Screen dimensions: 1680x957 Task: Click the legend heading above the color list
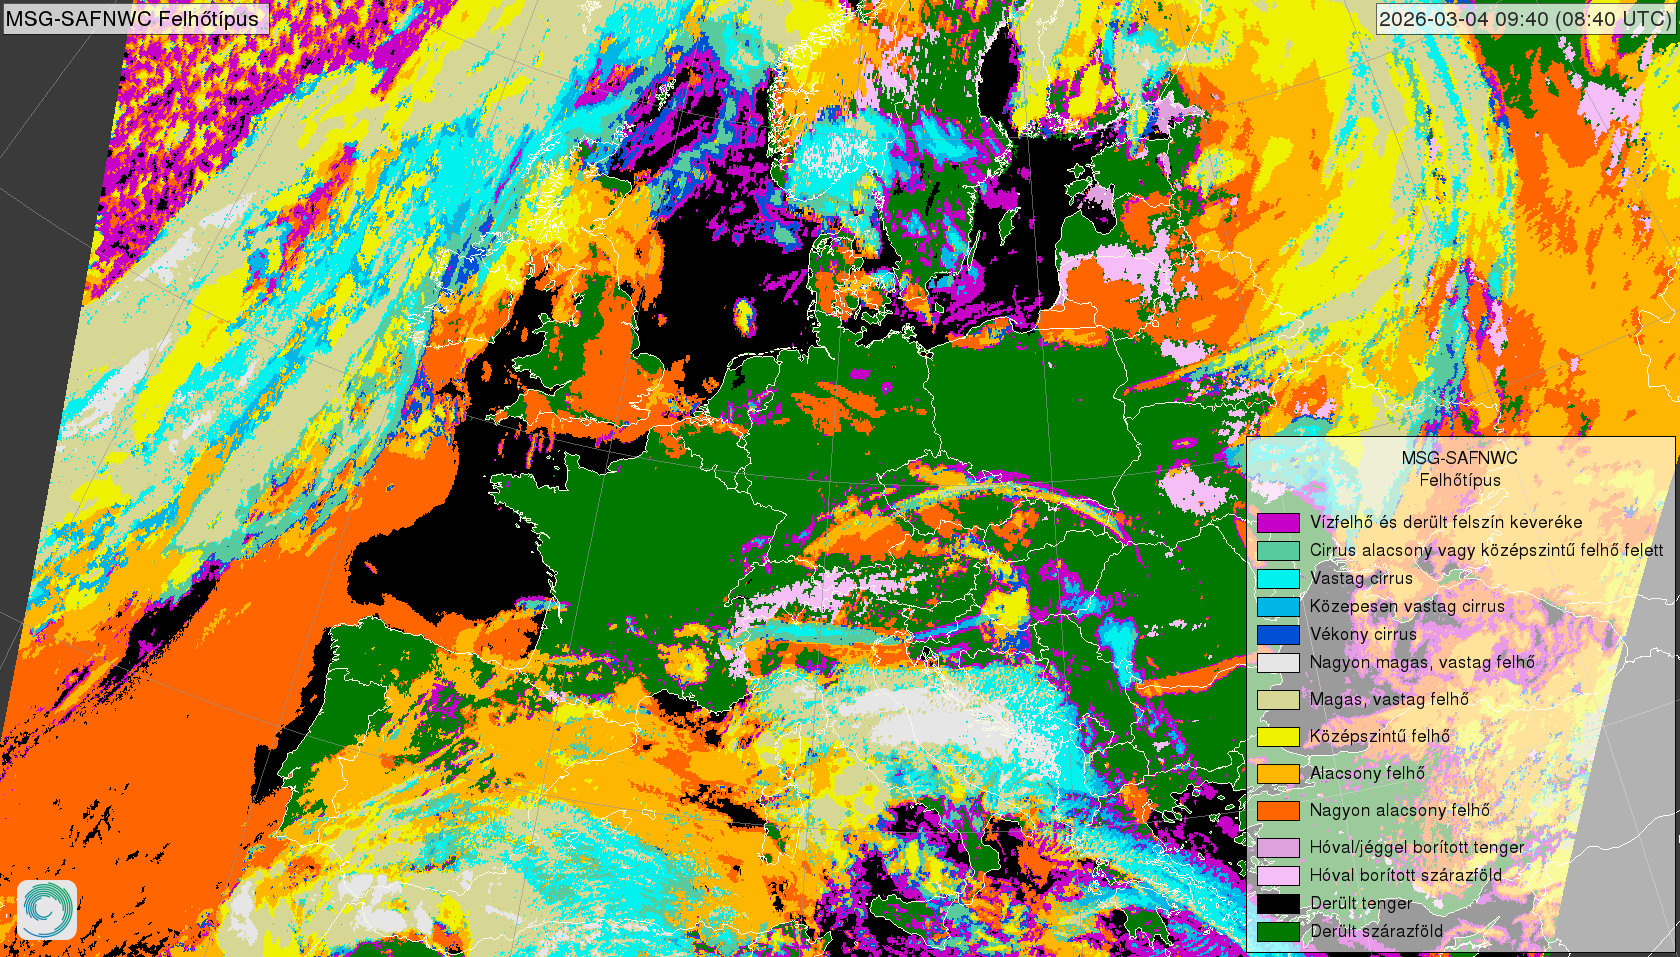click(1459, 469)
